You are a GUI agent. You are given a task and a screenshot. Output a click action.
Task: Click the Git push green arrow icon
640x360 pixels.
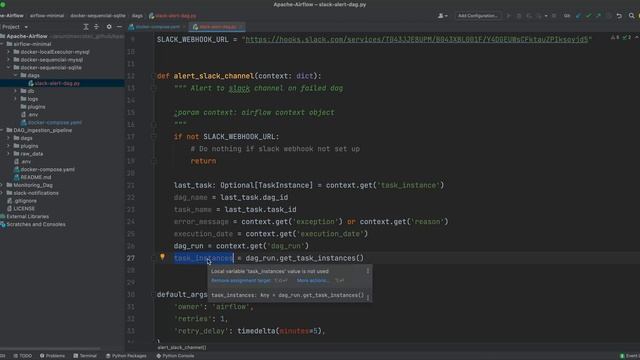coord(598,16)
